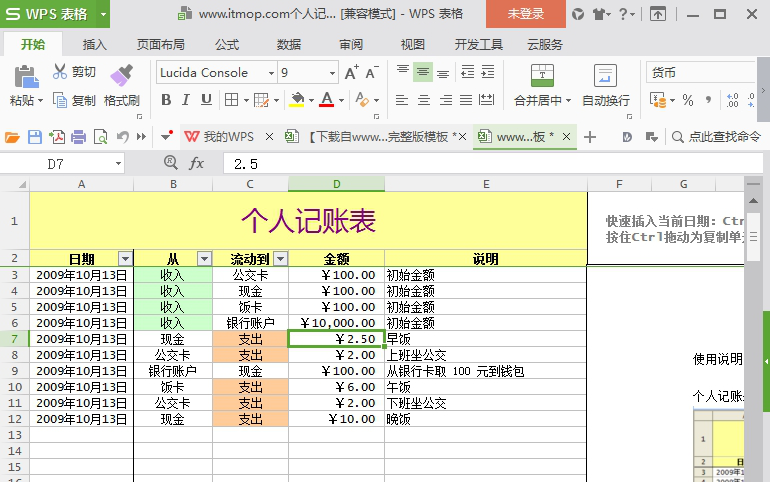Apply comma thousands separator style
Screen dimensions: 770x501
coord(708,100)
